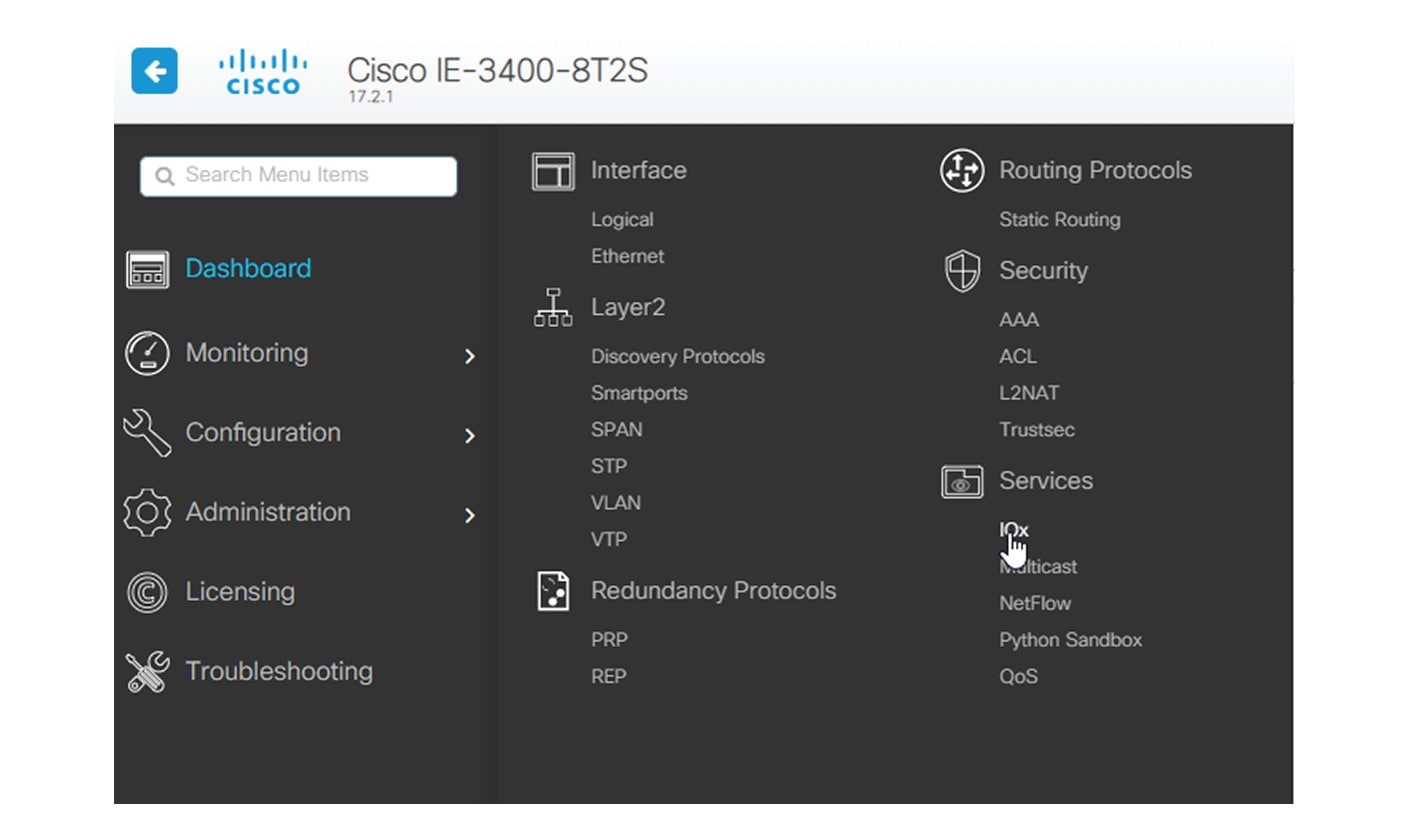The width and height of the screenshot is (1407, 831).
Task: Open the Troubleshooting page
Action: pos(279,671)
